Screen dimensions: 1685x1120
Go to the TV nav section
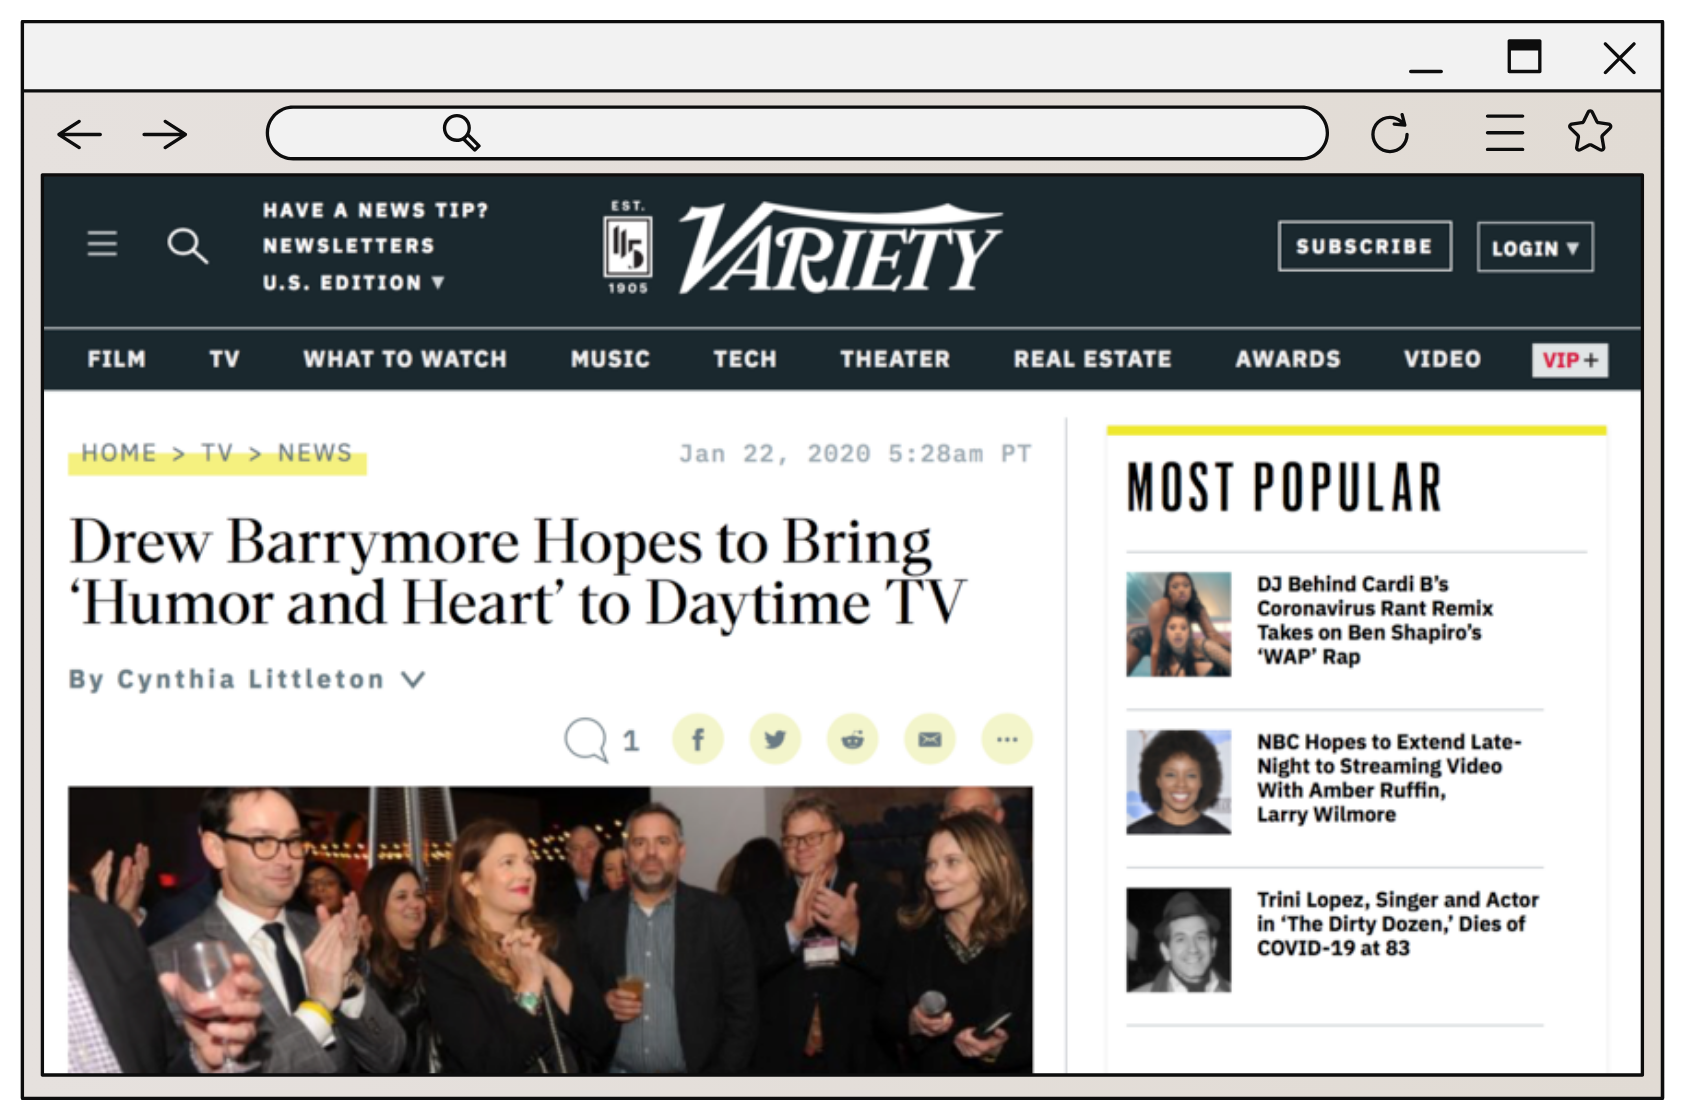click(225, 359)
